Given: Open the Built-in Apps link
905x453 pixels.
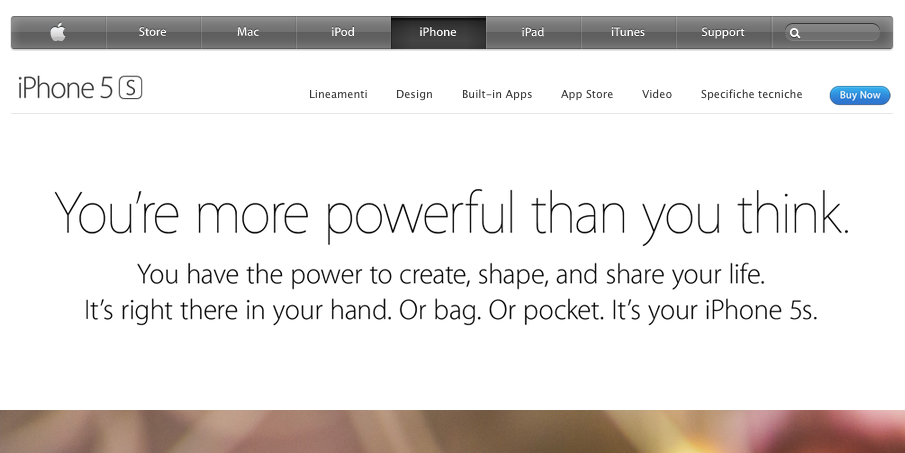Looking at the screenshot, I should tap(497, 94).
